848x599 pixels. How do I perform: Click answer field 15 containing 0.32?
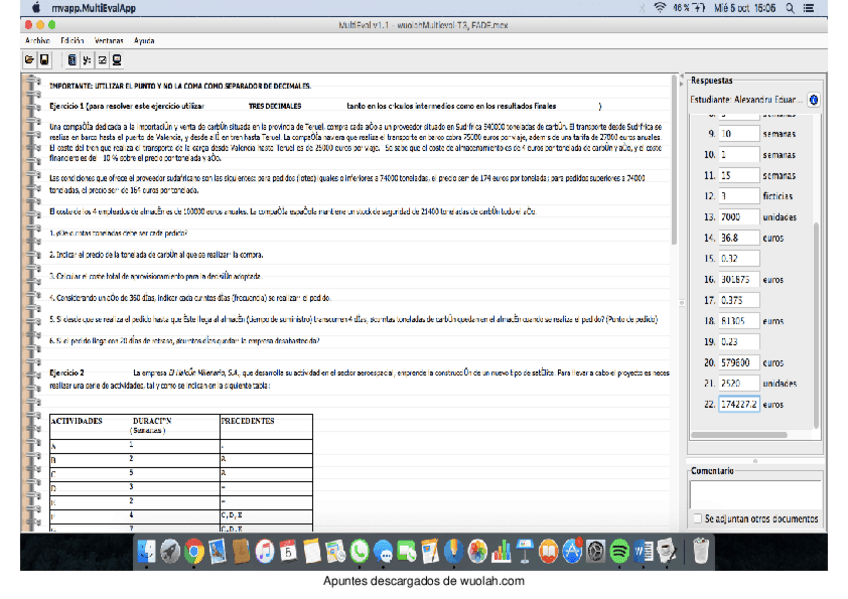739,258
